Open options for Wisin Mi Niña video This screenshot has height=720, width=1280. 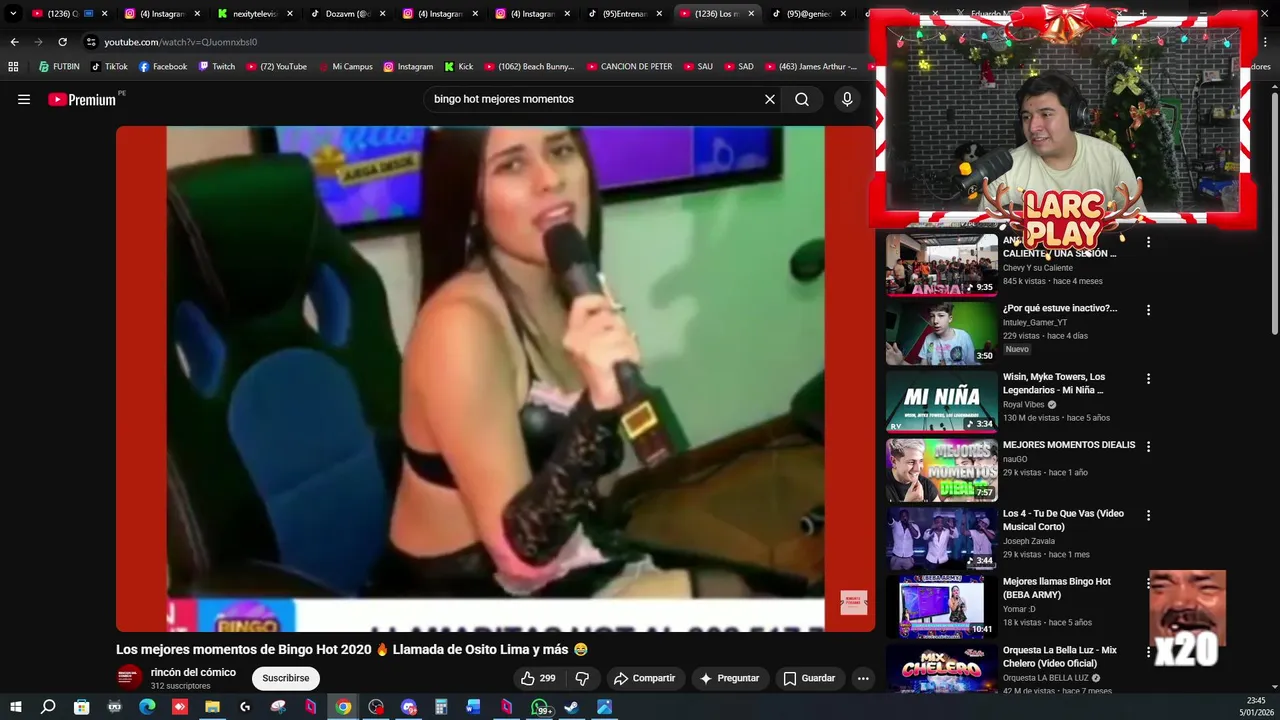pos(1148,379)
